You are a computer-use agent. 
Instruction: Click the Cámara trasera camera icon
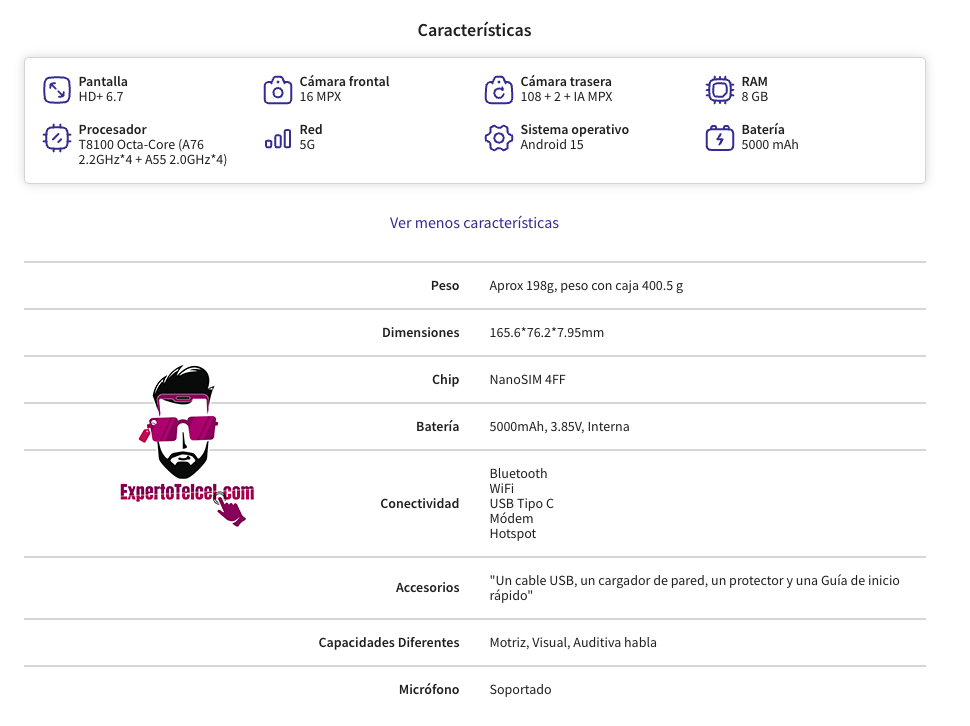coord(499,90)
